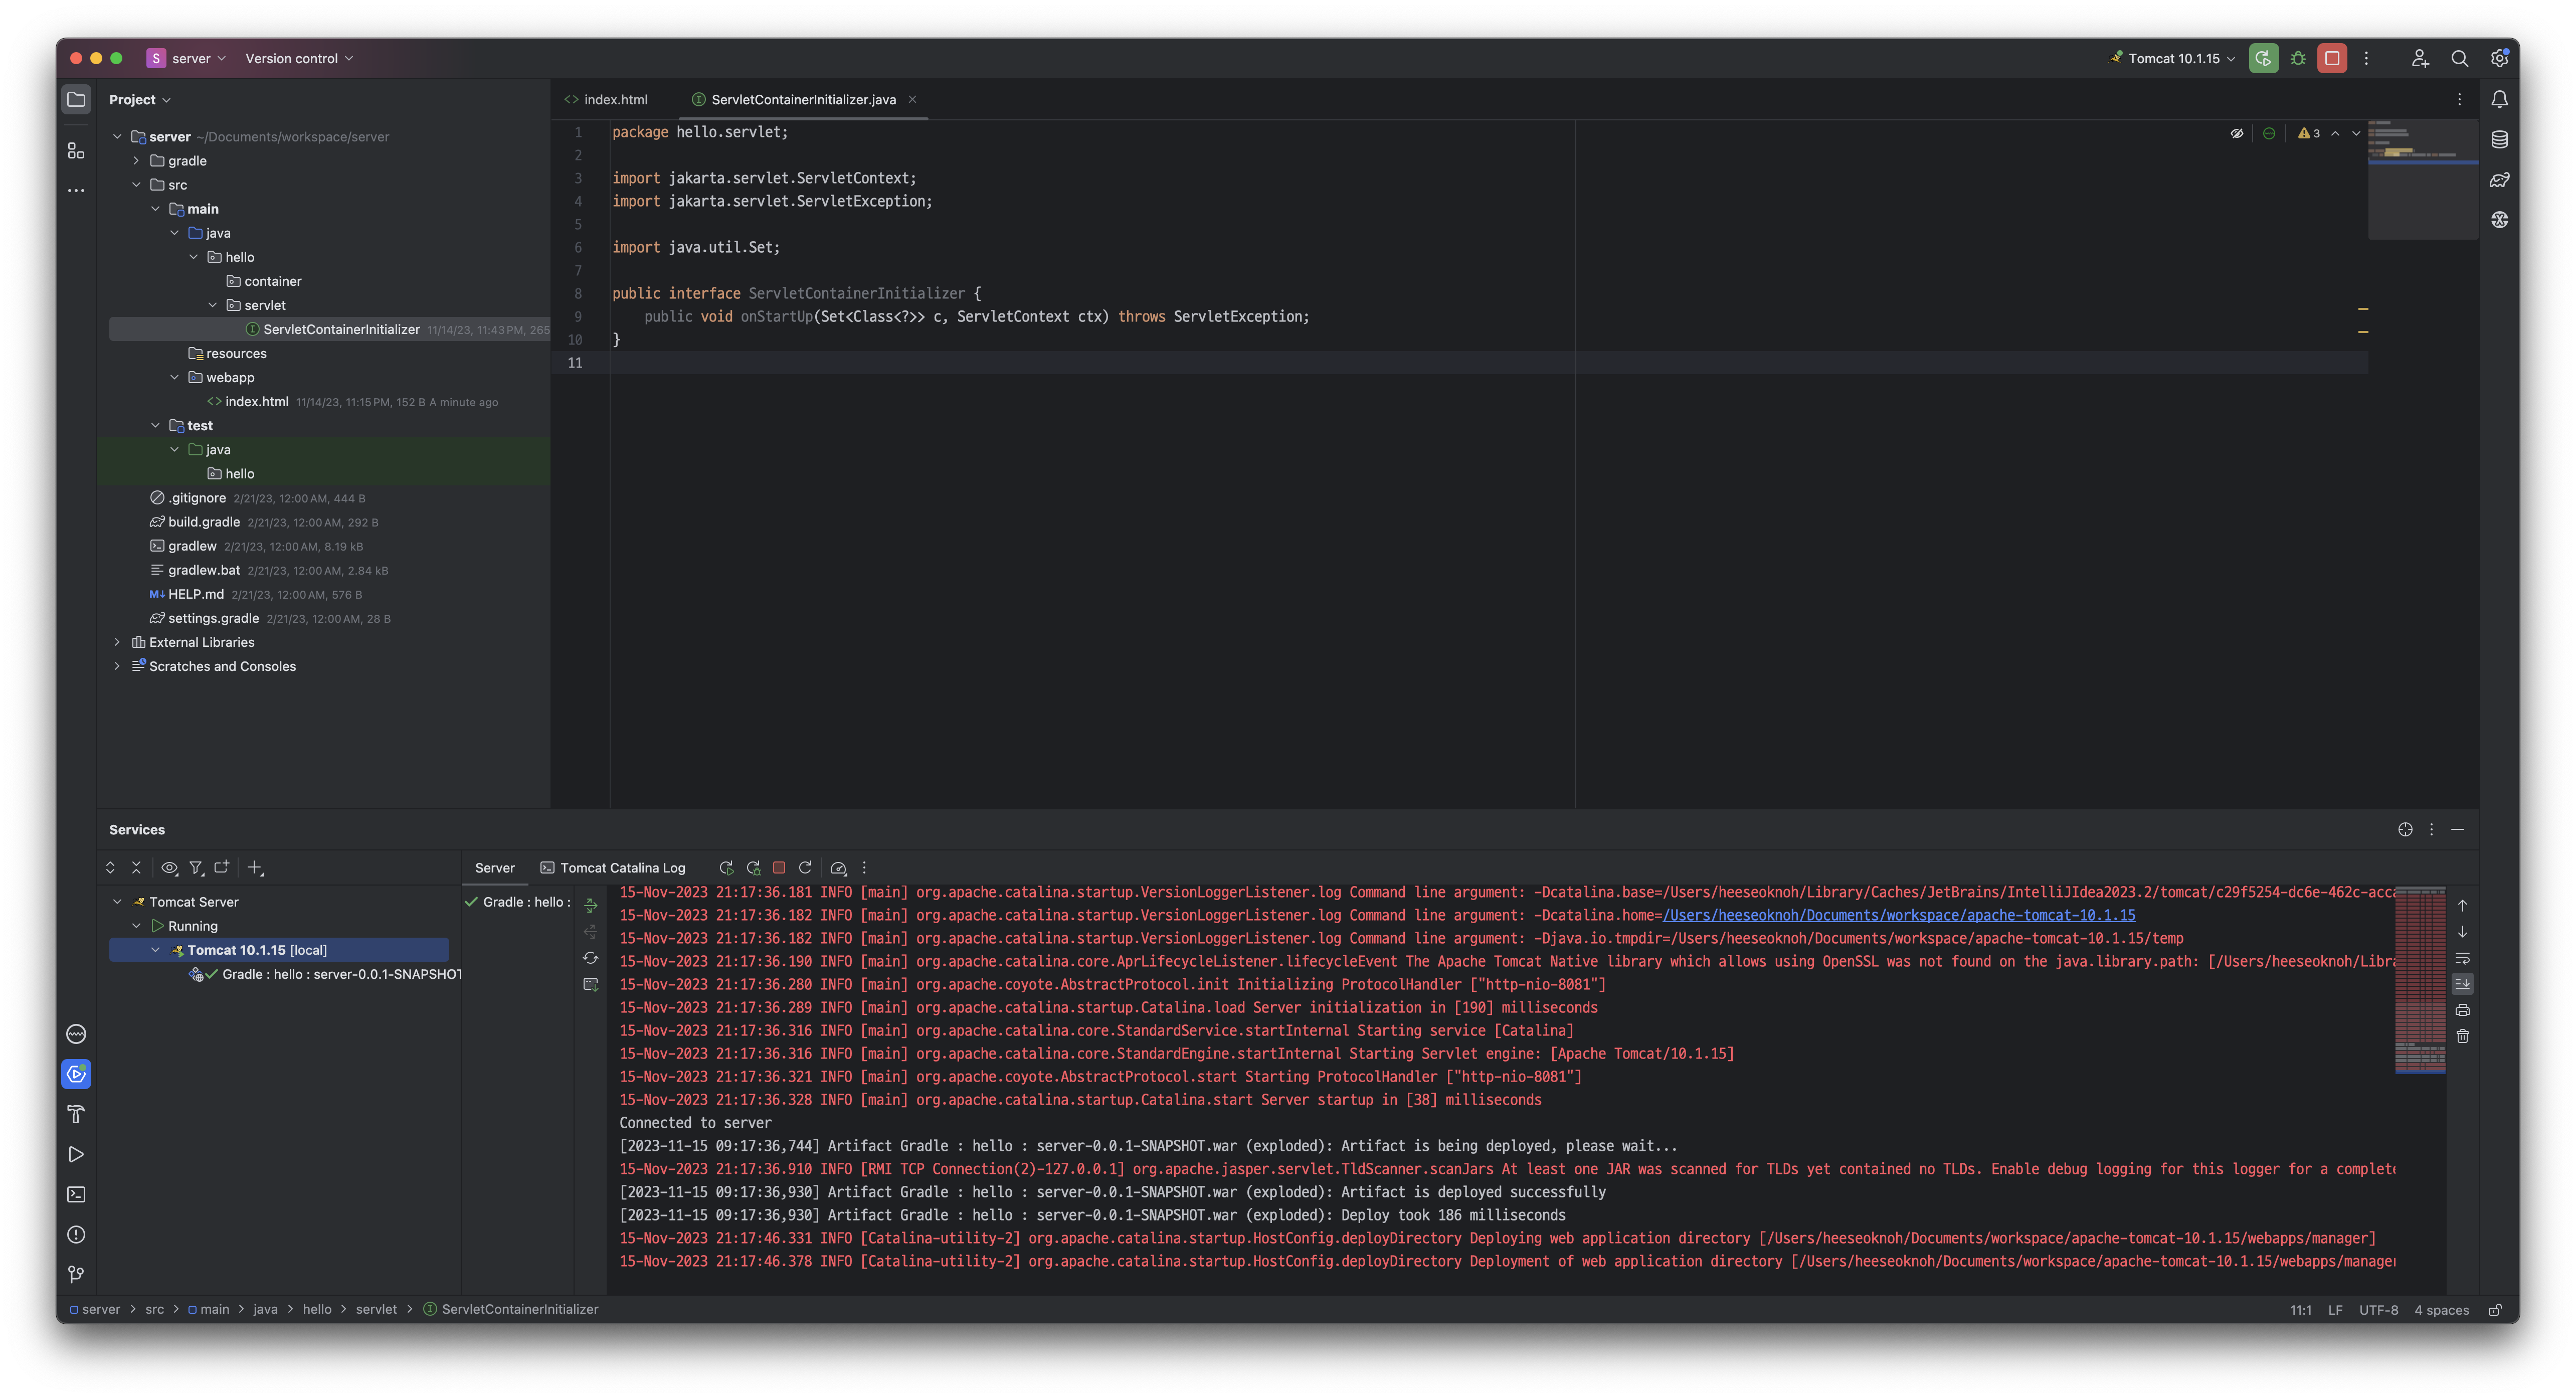Toggle scroll to end of console

tap(2463, 984)
